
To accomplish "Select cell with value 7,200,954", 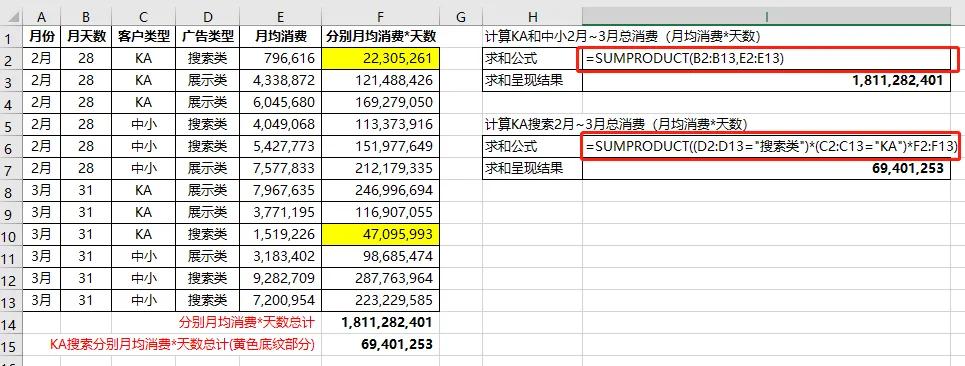I will click(280, 300).
